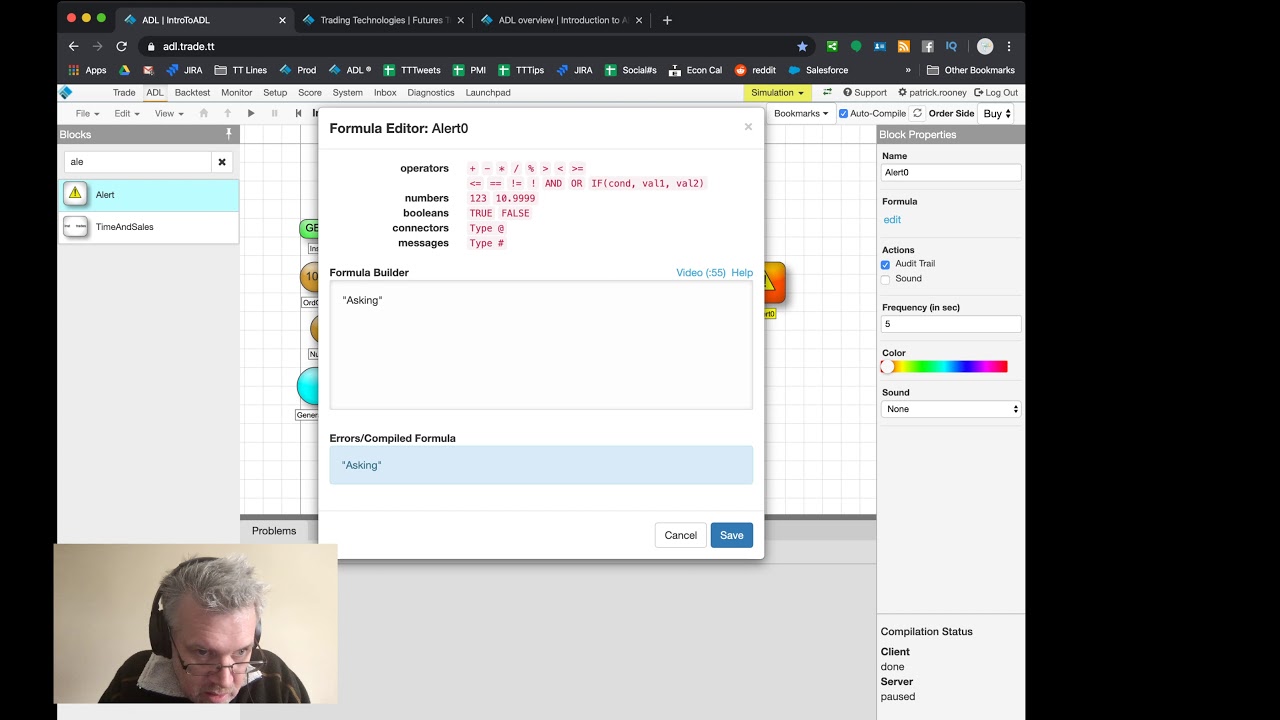The width and height of the screenshot is (1280, 720).
Task: Clear the block search field
Action: click(222, 162)
